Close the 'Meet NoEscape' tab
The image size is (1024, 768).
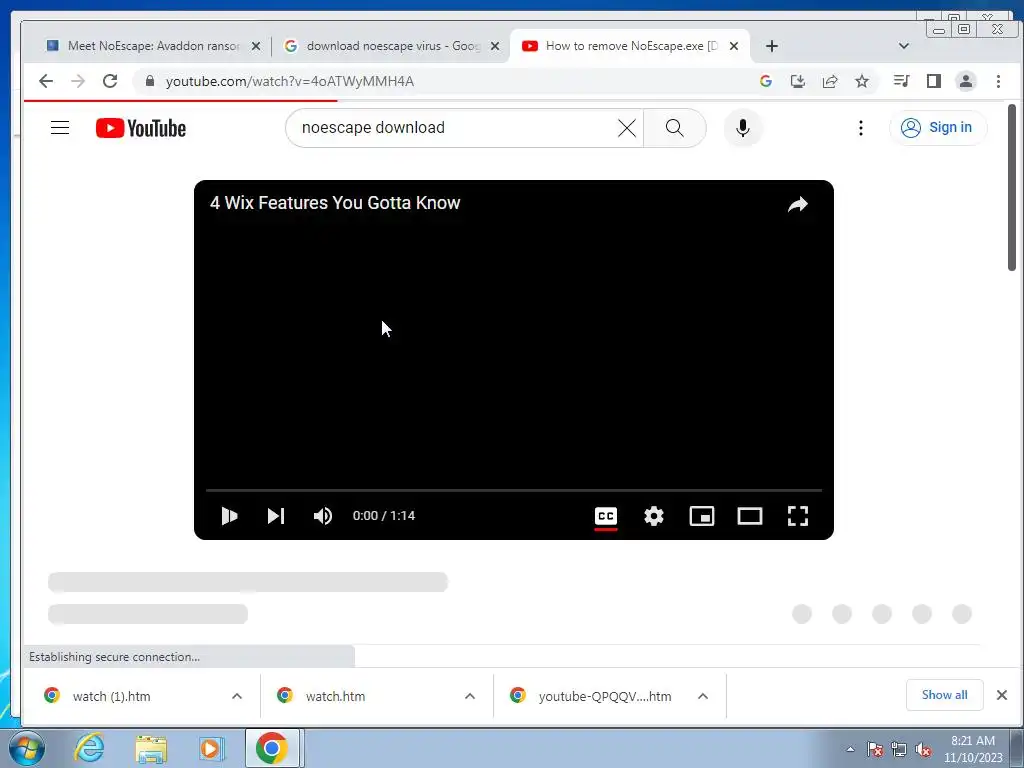(256, 46)
